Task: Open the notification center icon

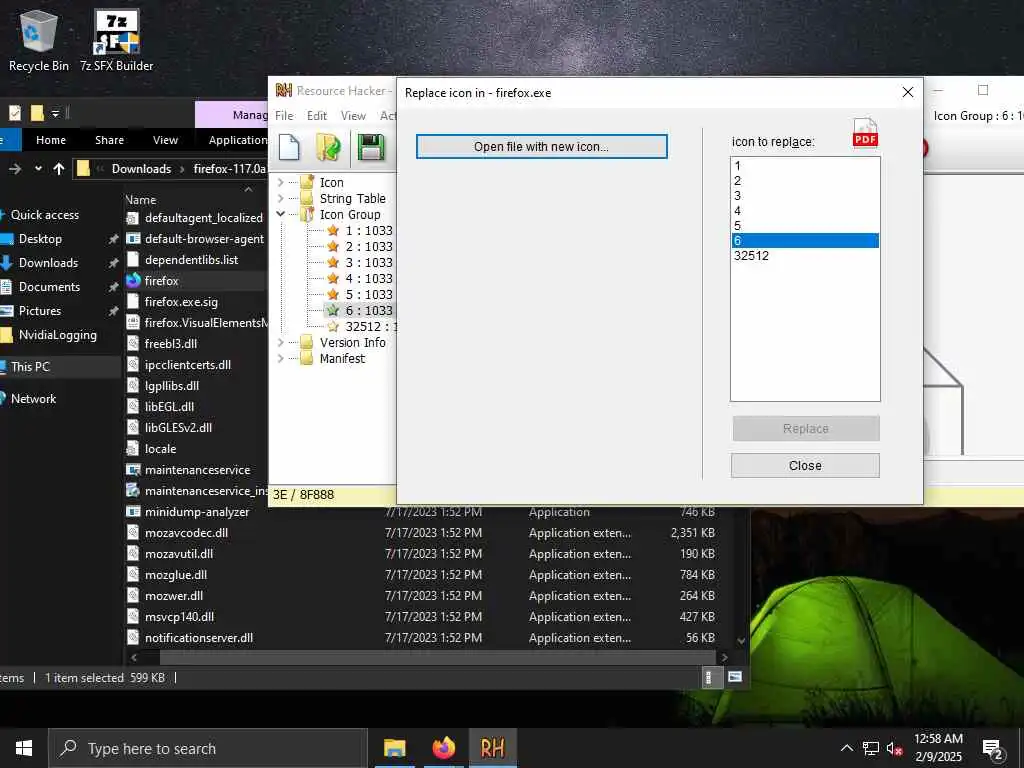Action: click(x=993, y=748)
